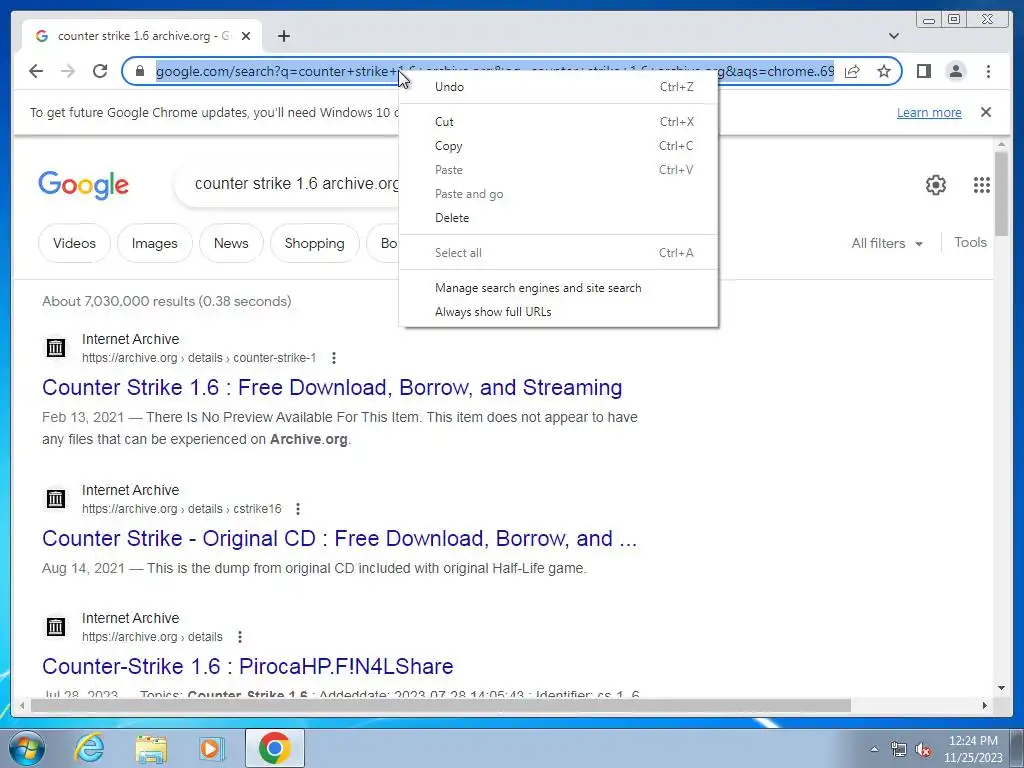Show hidden system tray icons

click(x=874, y=749)
